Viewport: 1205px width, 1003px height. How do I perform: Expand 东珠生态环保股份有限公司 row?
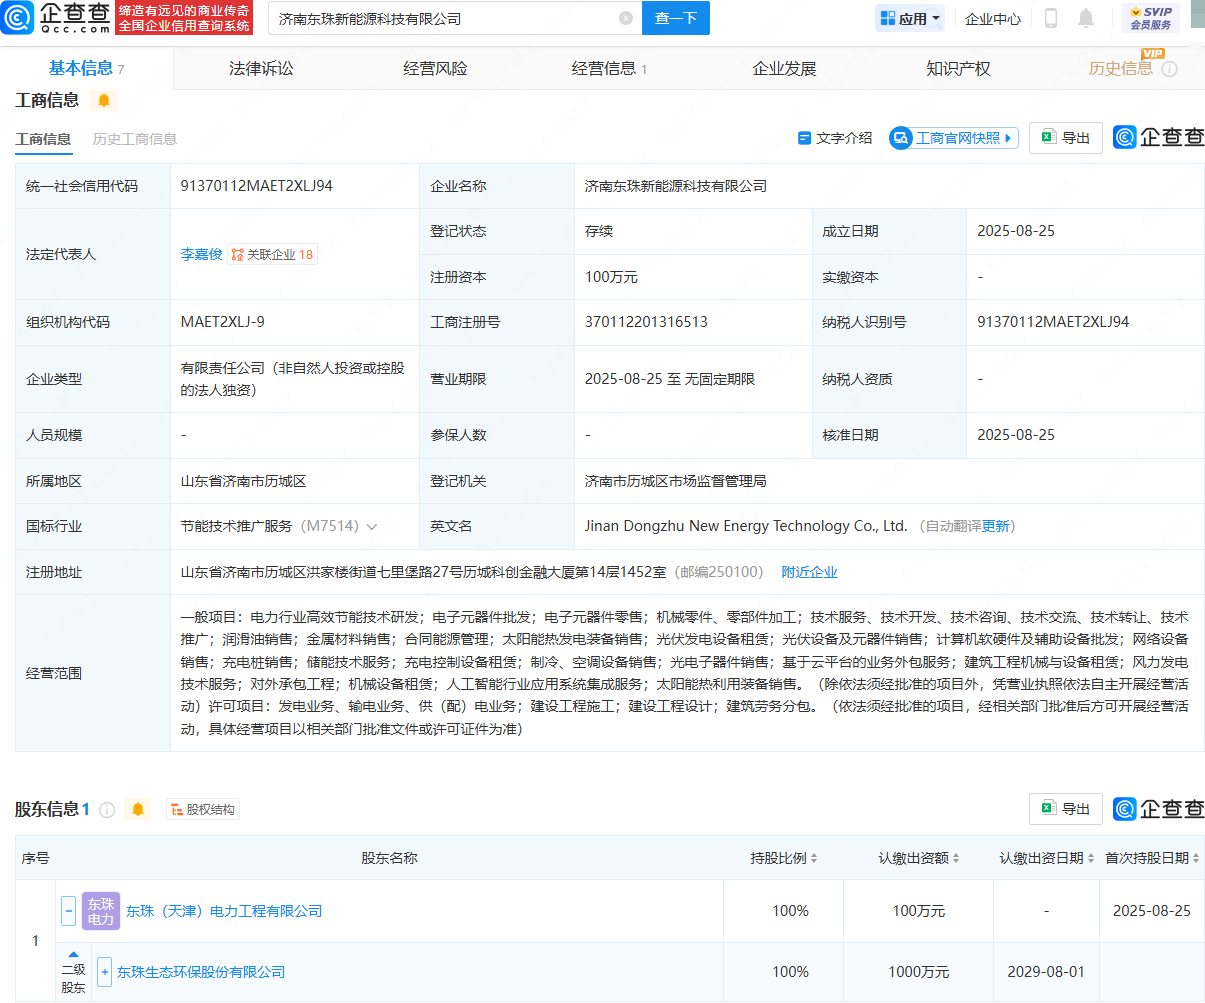(x=104, y=972)
